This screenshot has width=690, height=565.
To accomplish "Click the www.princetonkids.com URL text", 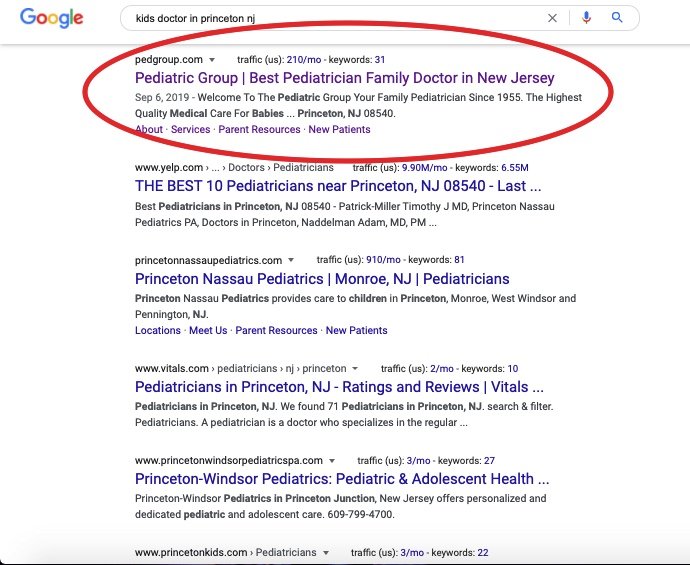I will pos(191,553).
